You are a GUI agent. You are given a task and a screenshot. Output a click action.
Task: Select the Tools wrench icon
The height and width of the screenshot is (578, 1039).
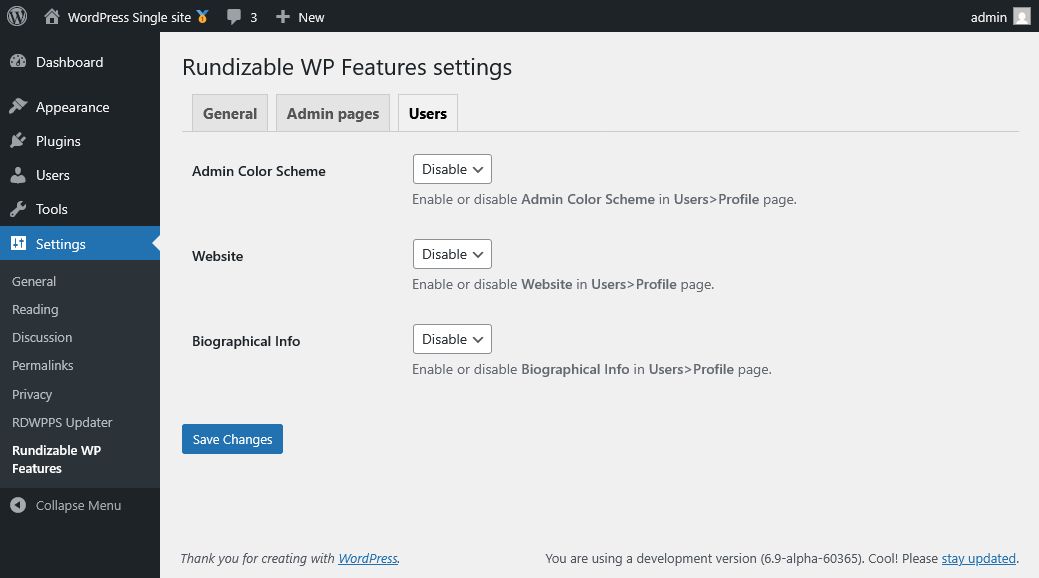[x=20, y=209]
